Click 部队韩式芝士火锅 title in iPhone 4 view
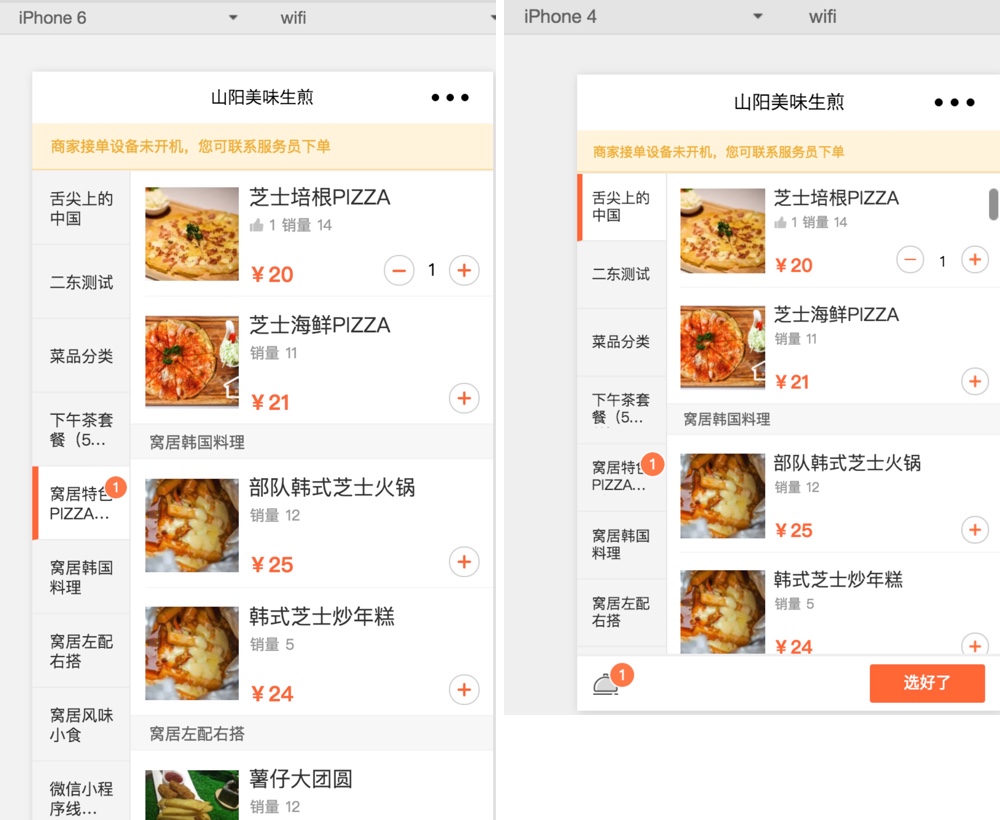The image size is (1000, 820). pyautogui.click(x=847, y=463)
